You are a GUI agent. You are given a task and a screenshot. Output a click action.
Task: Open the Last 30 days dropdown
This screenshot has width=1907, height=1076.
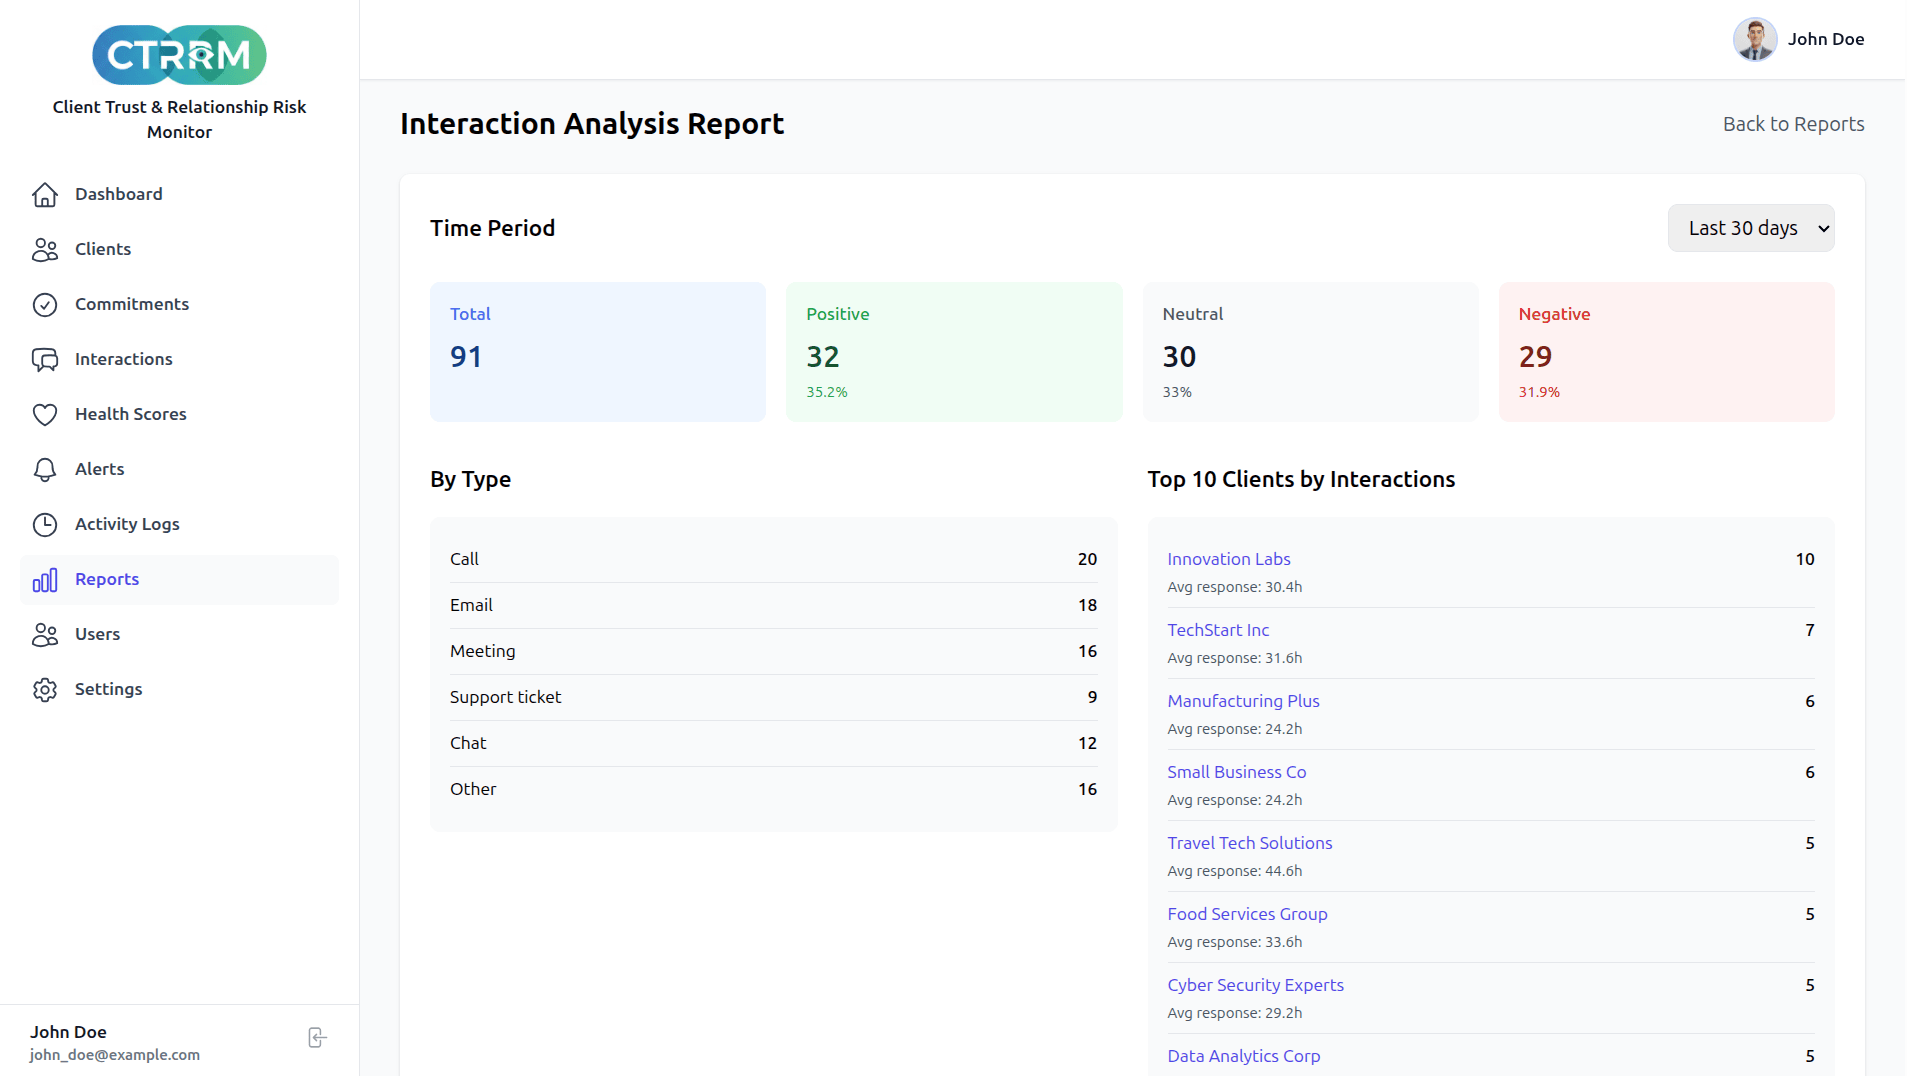tap(1750, 228)
